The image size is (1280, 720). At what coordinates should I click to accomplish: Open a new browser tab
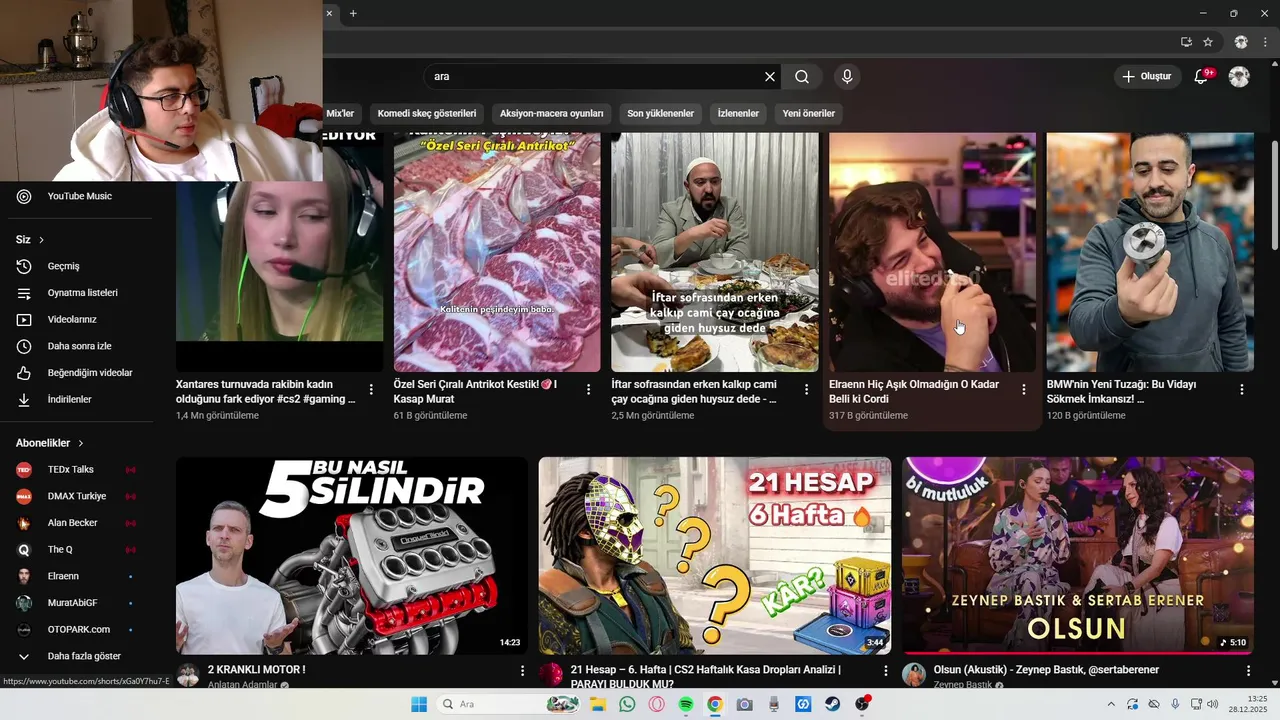[353, 13]
